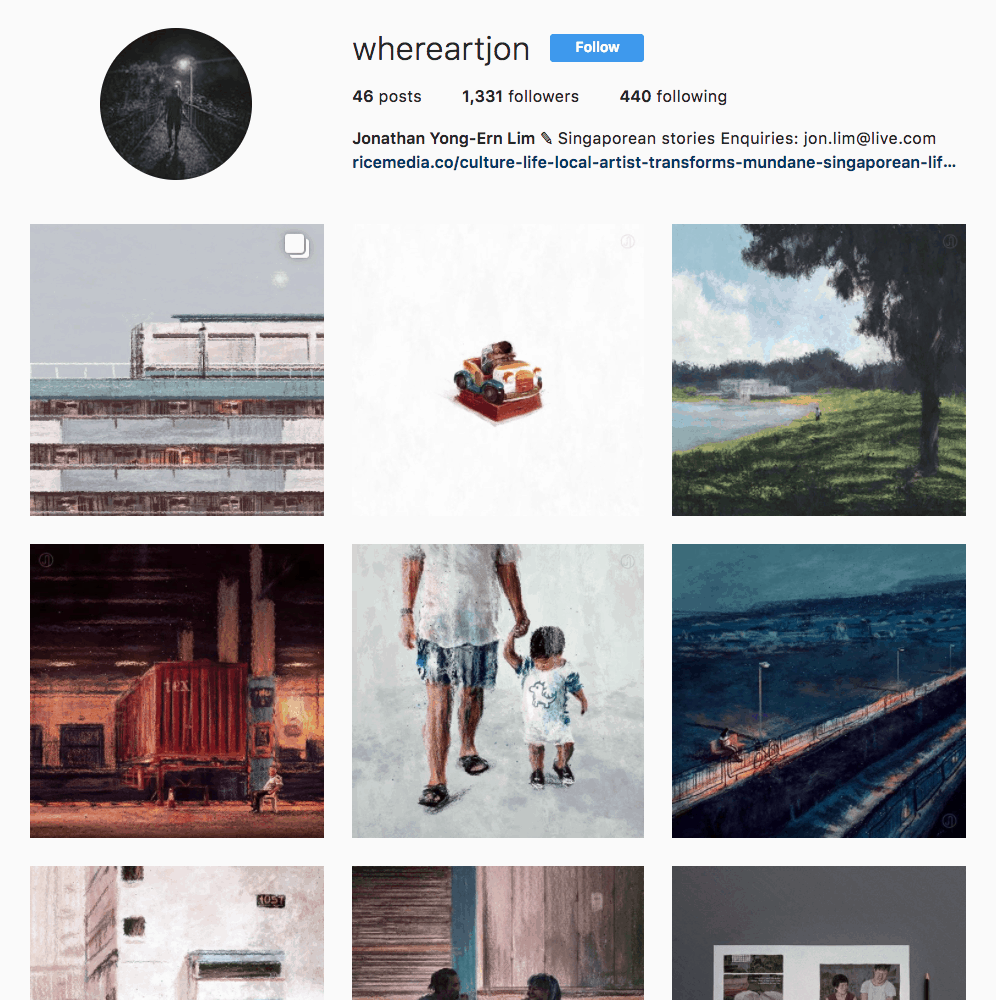Open the 46 posts count
This screenshot has height=1000, width=996.
click(387, 96)
